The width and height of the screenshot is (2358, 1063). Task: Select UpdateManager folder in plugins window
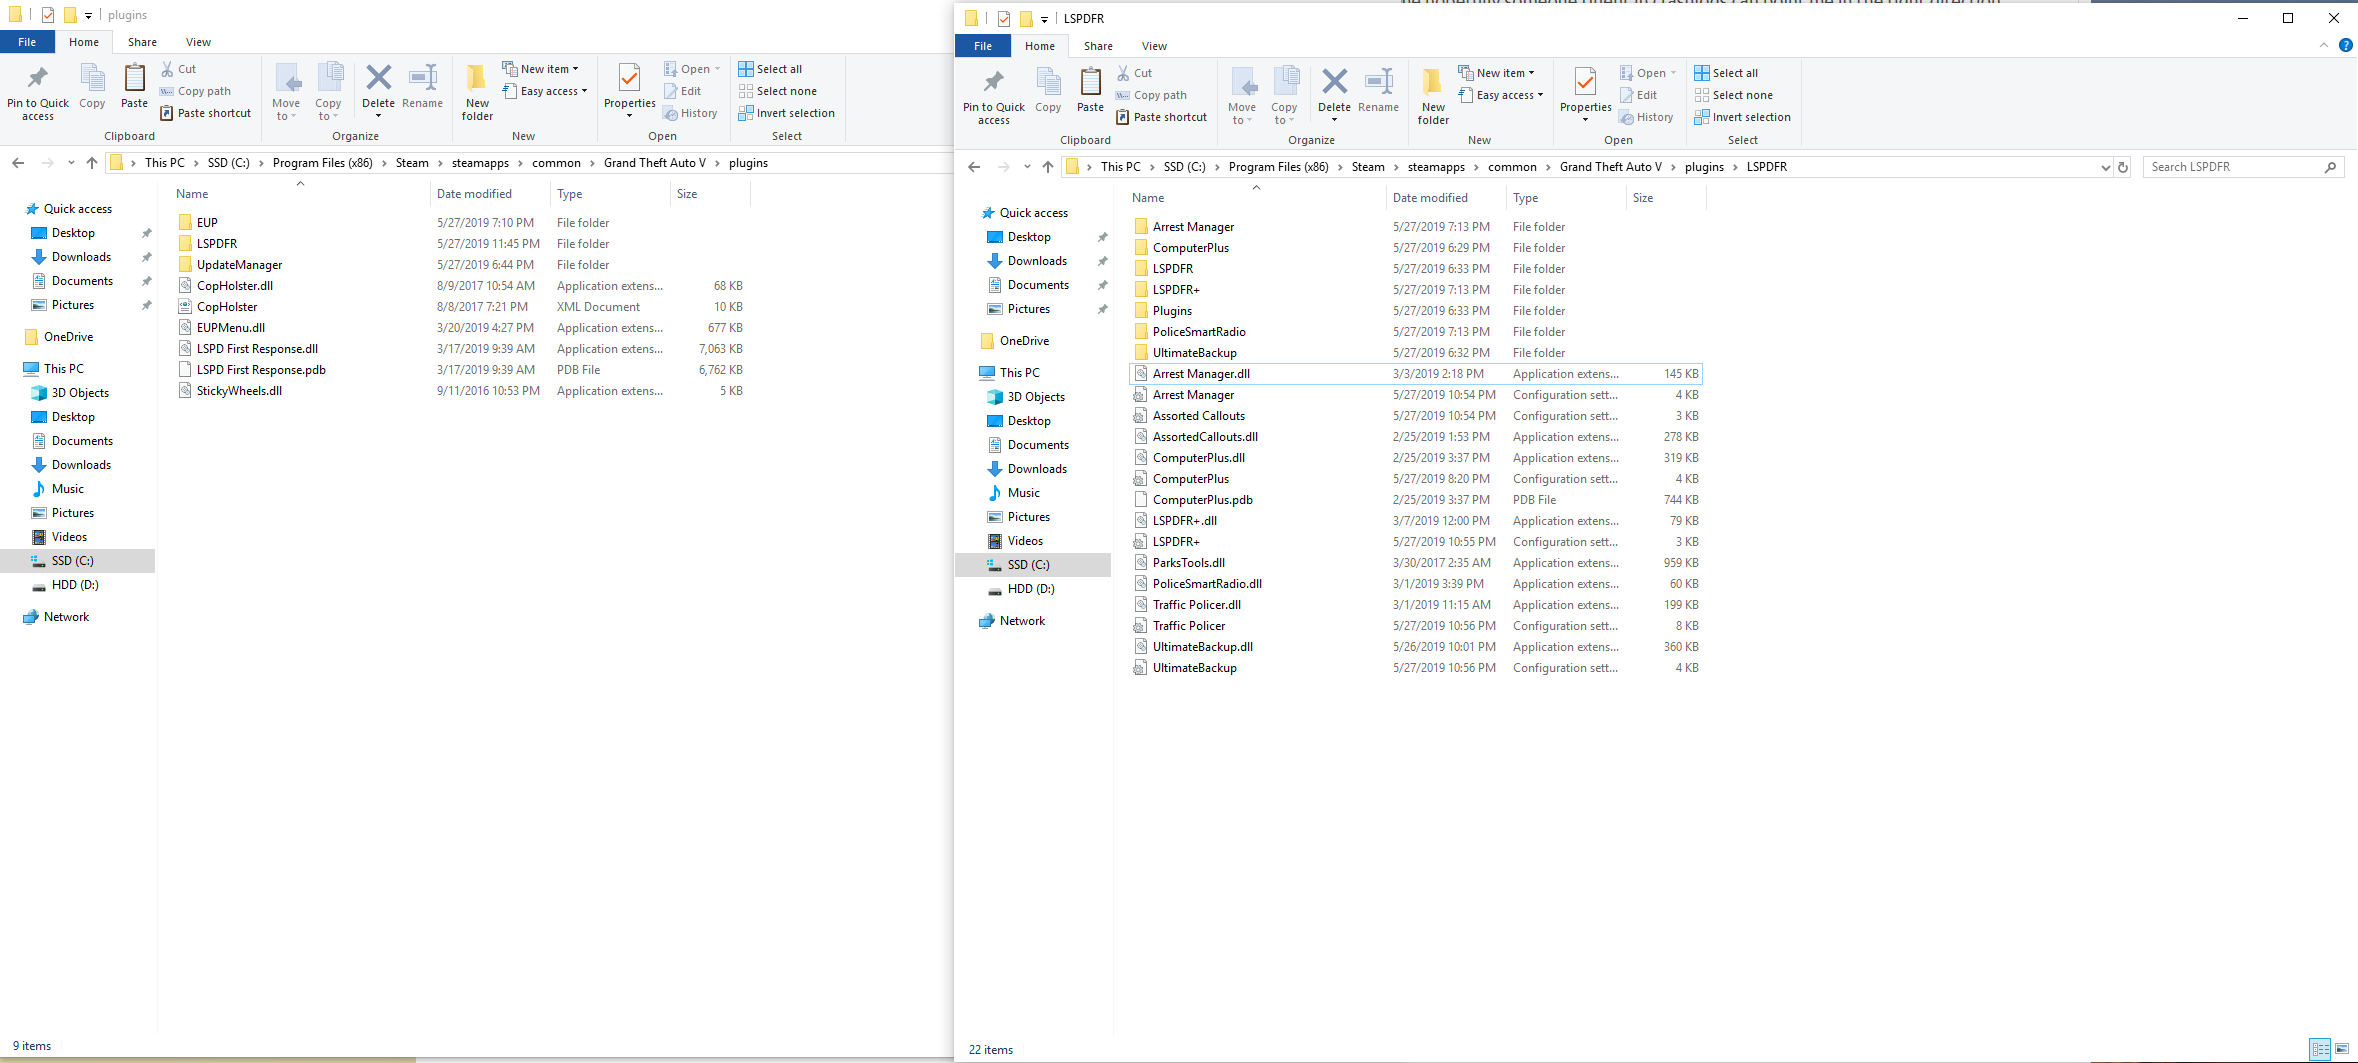click(x=239, y=265)
